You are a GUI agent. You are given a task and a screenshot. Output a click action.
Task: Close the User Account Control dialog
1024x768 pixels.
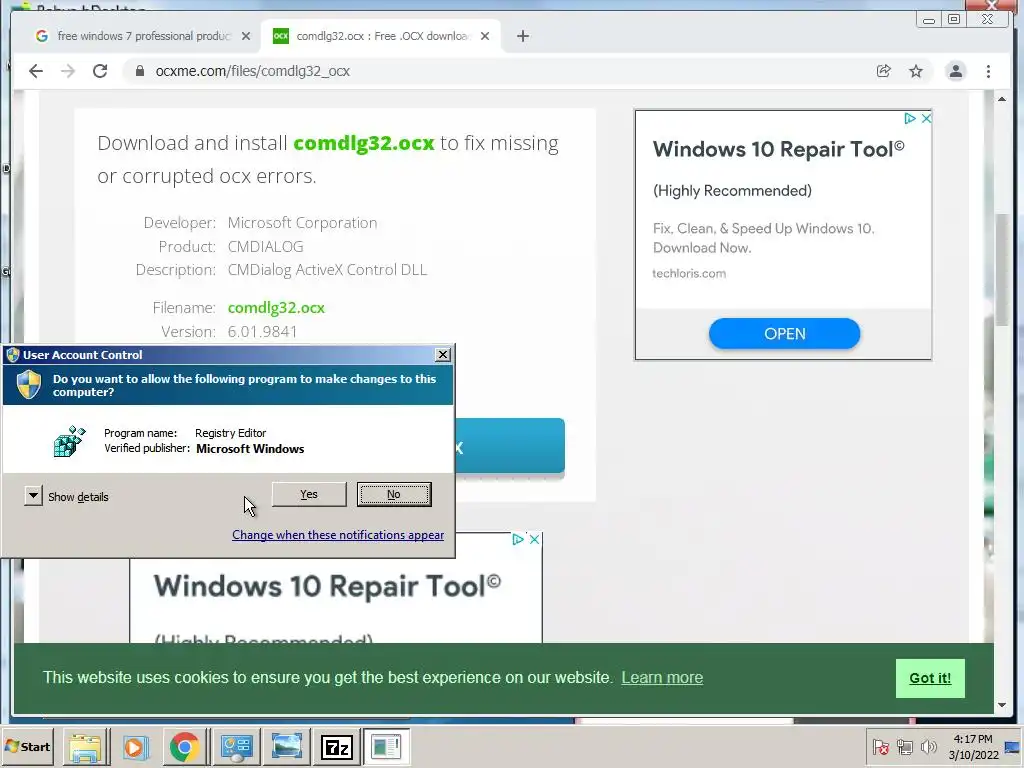[x=442, y=355]
